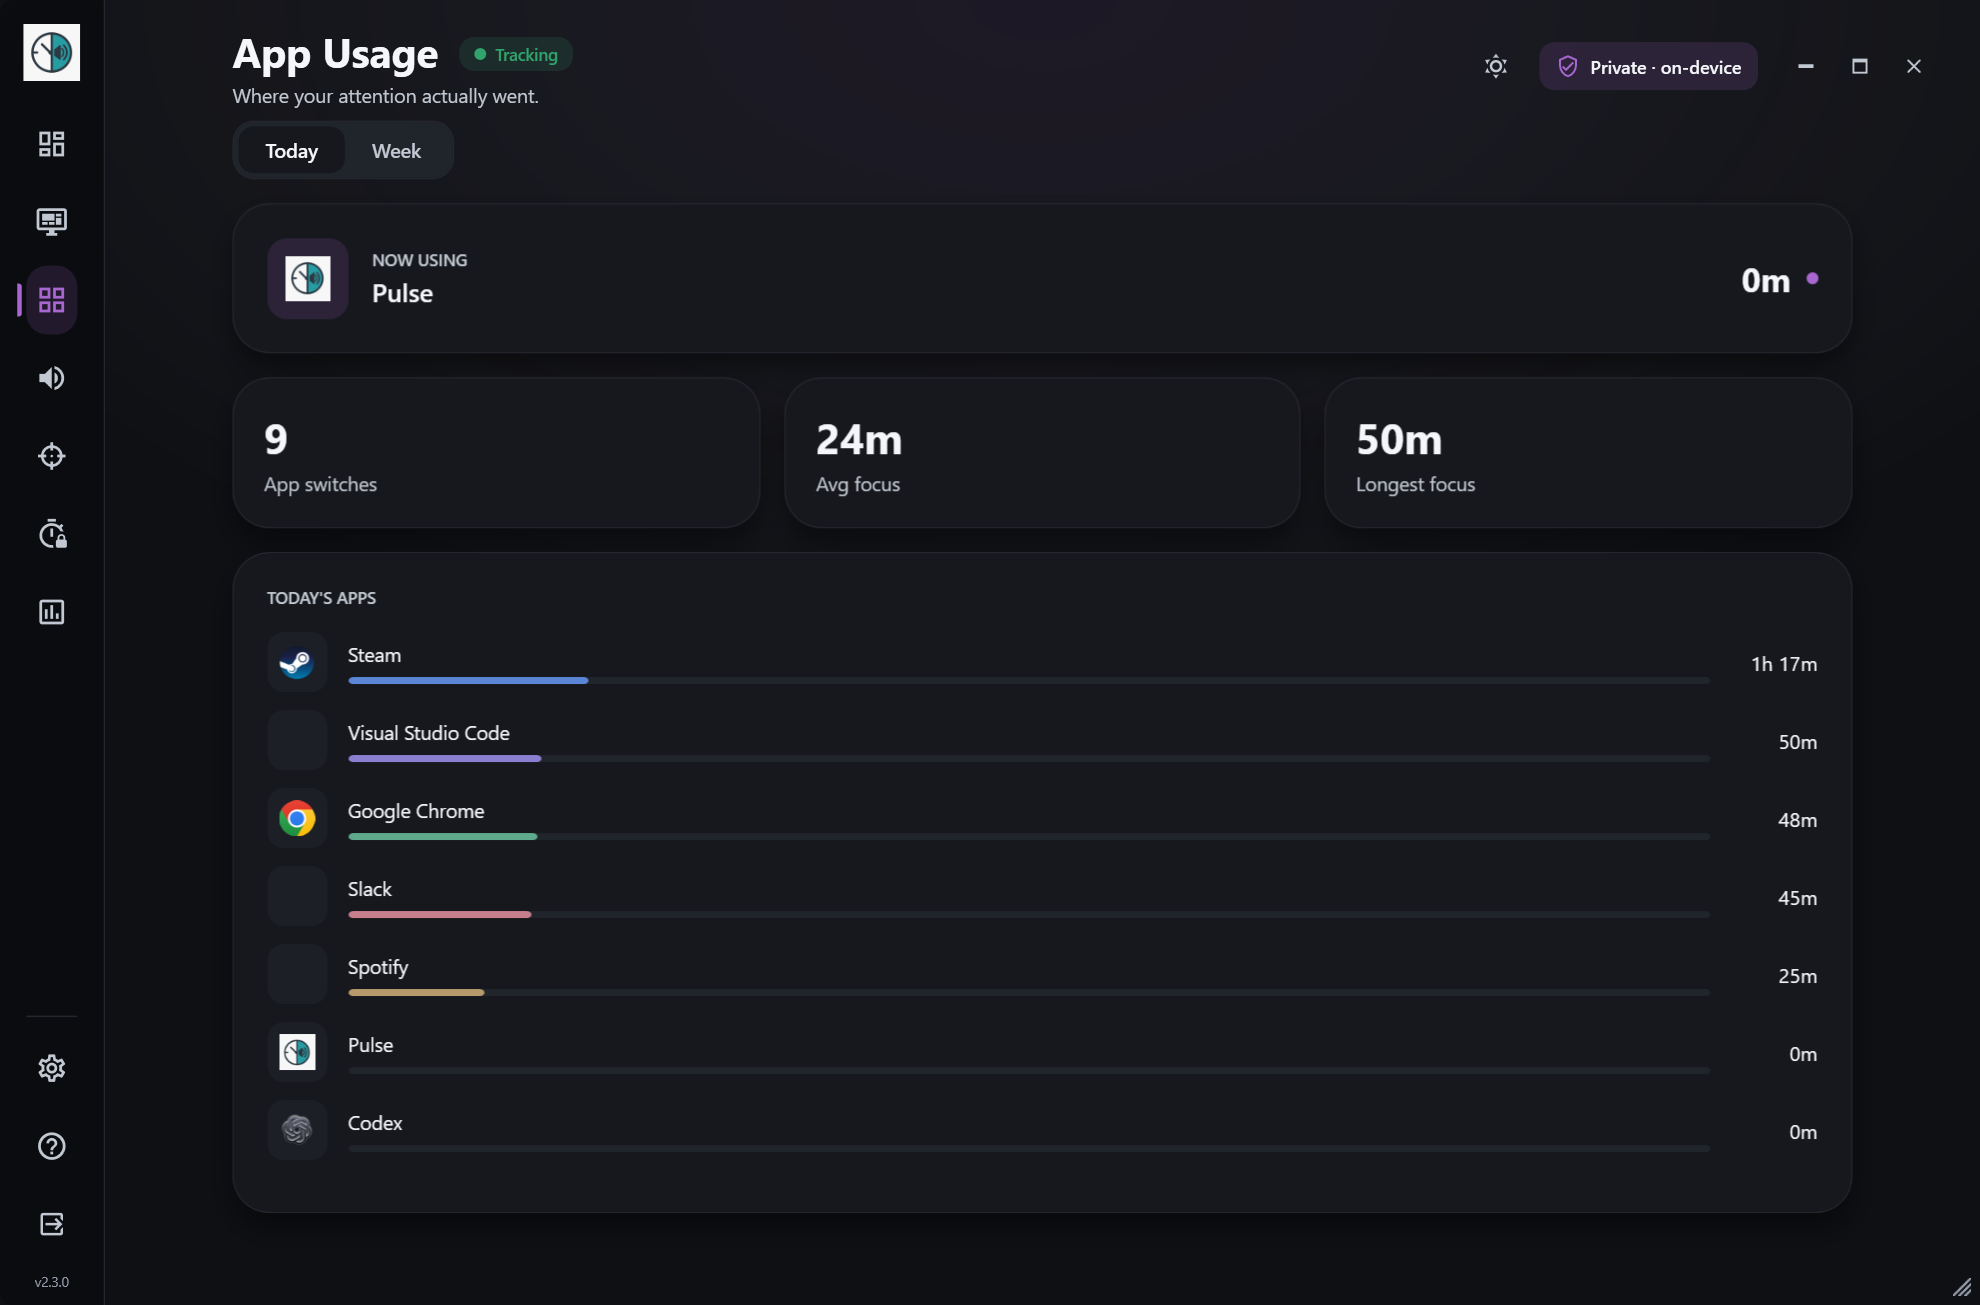
Task: Click the log out exit icon
Action: (51, 1224)
